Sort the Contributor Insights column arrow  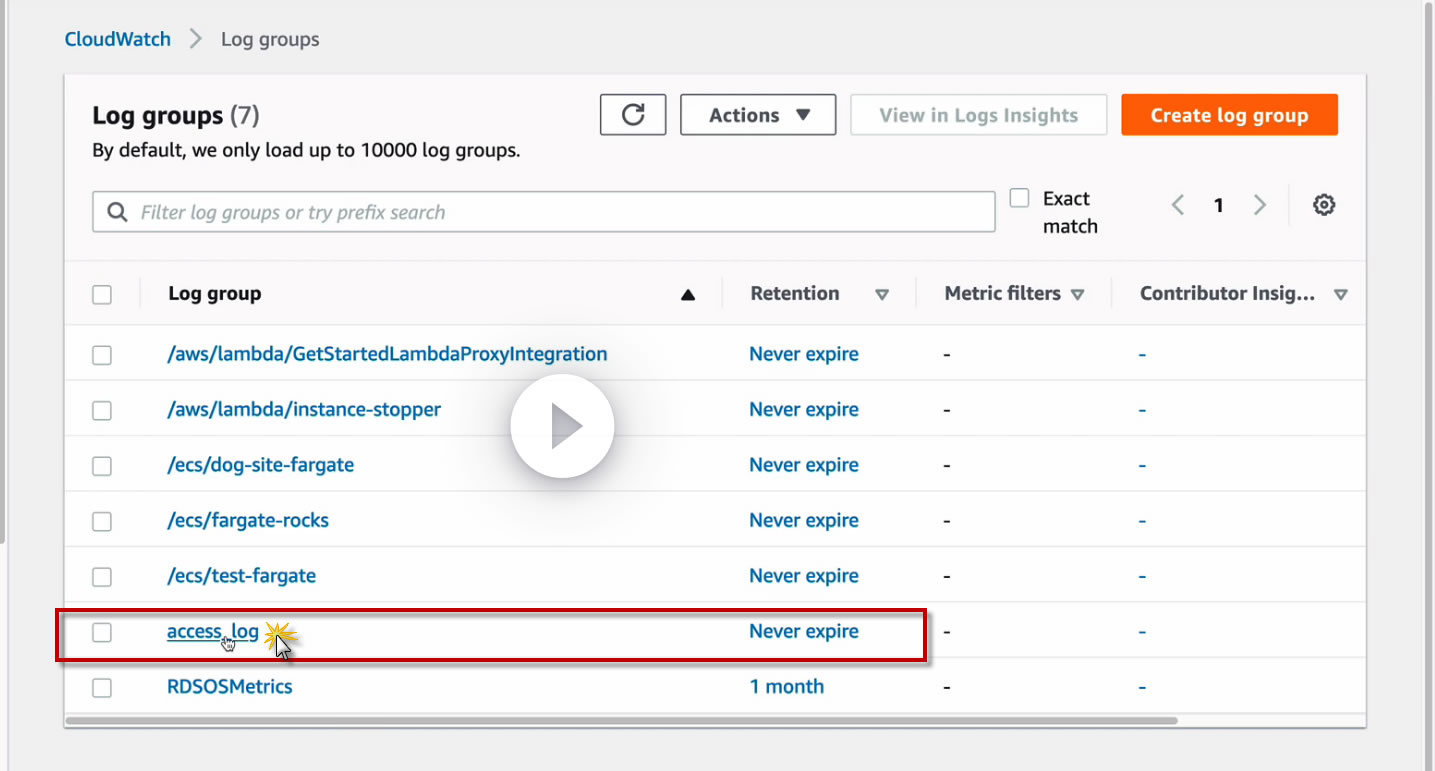coord(1341,294)
